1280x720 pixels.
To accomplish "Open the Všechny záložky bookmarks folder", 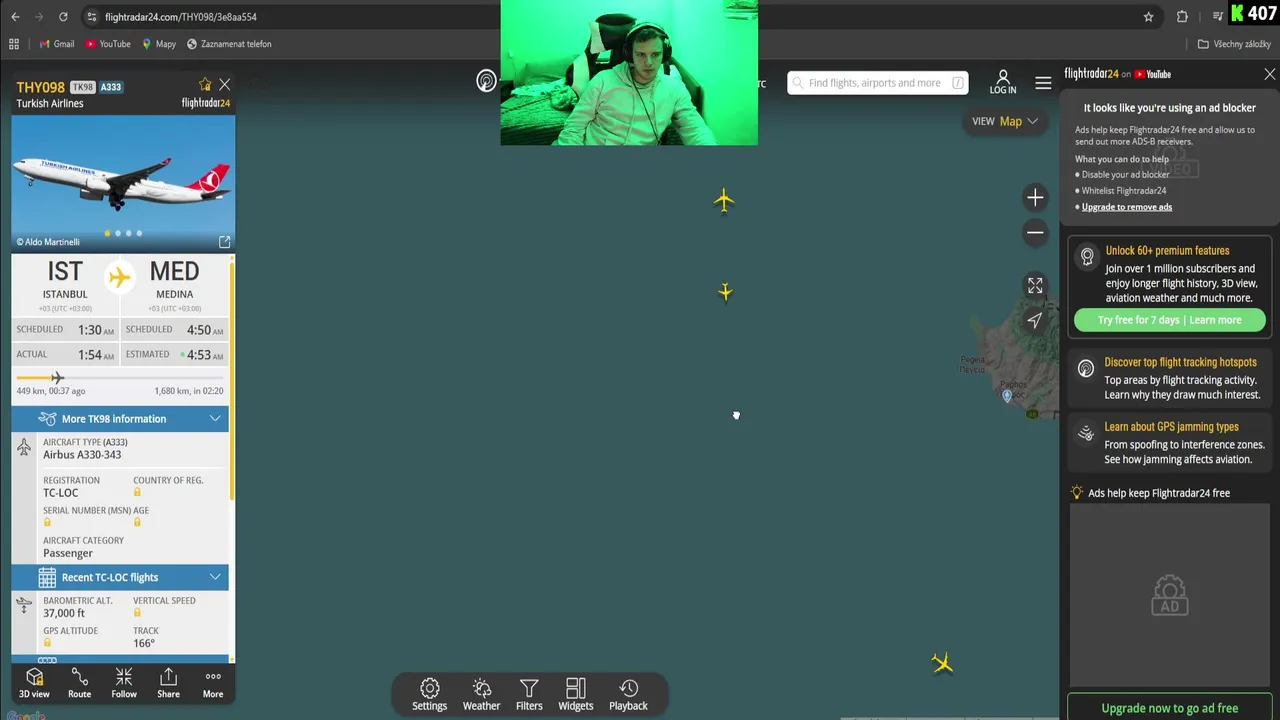I will [1234, 44].
